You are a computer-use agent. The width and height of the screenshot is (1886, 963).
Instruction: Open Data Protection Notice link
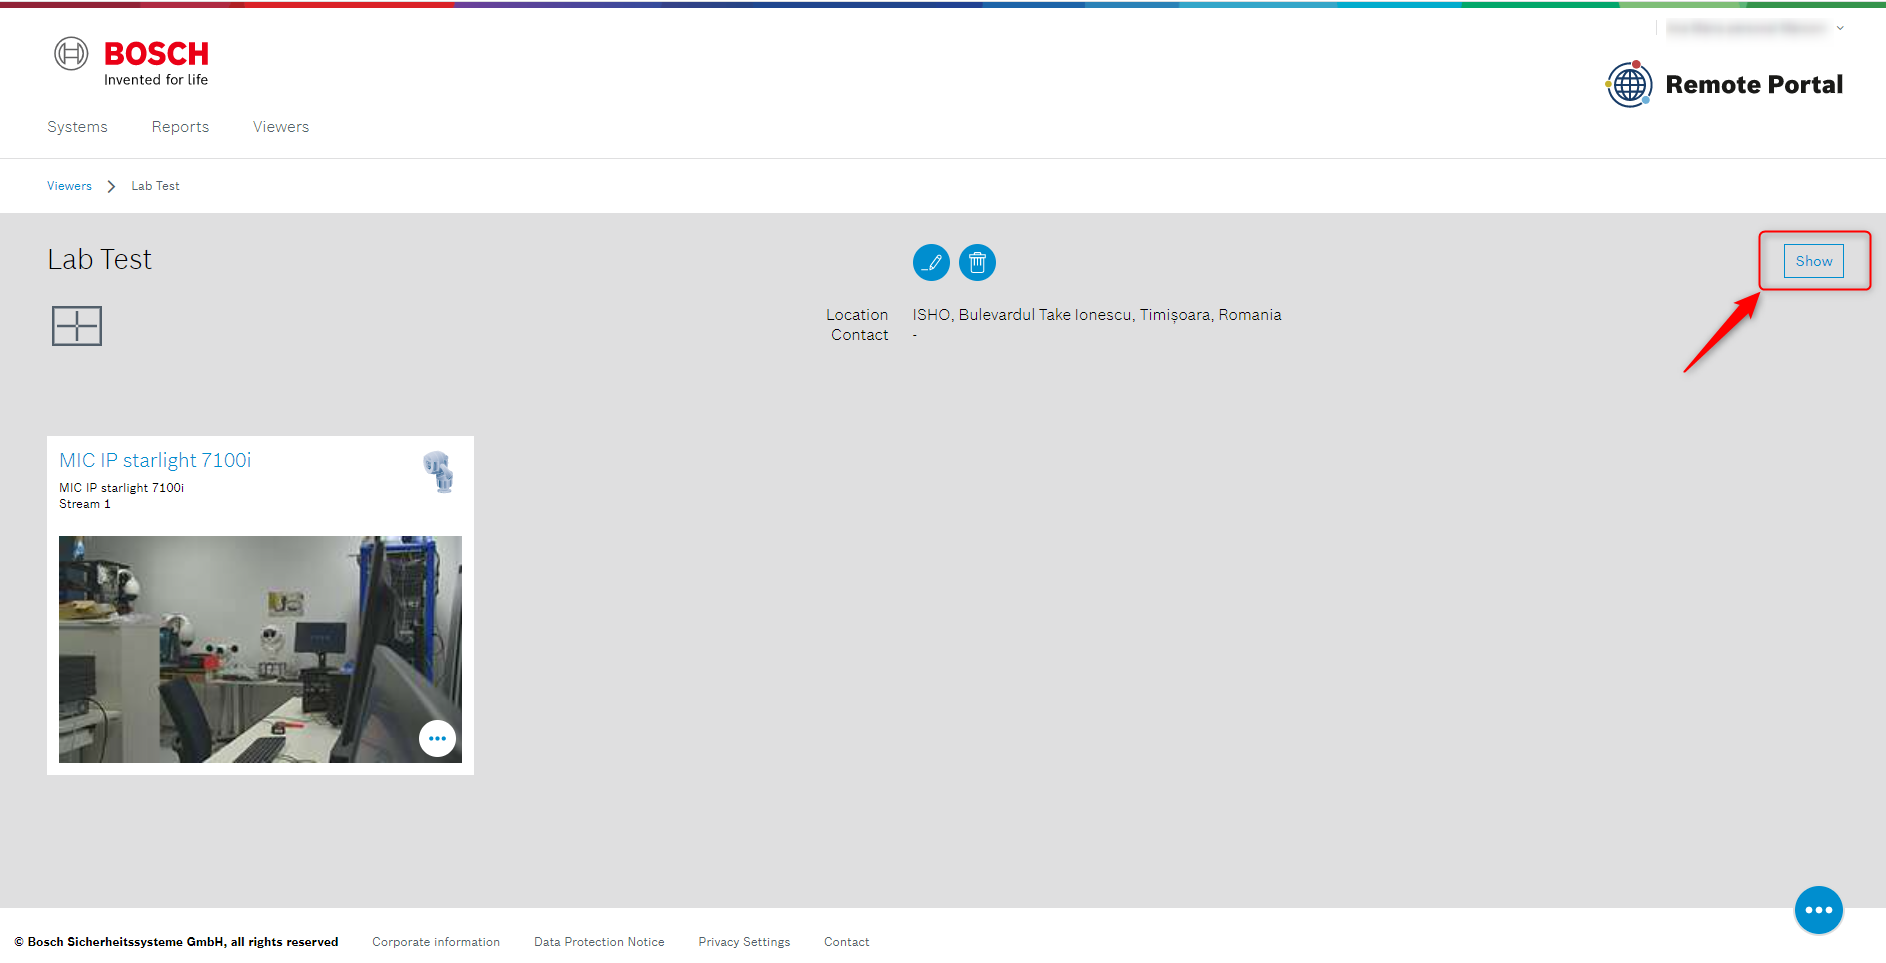pos(599,942)
